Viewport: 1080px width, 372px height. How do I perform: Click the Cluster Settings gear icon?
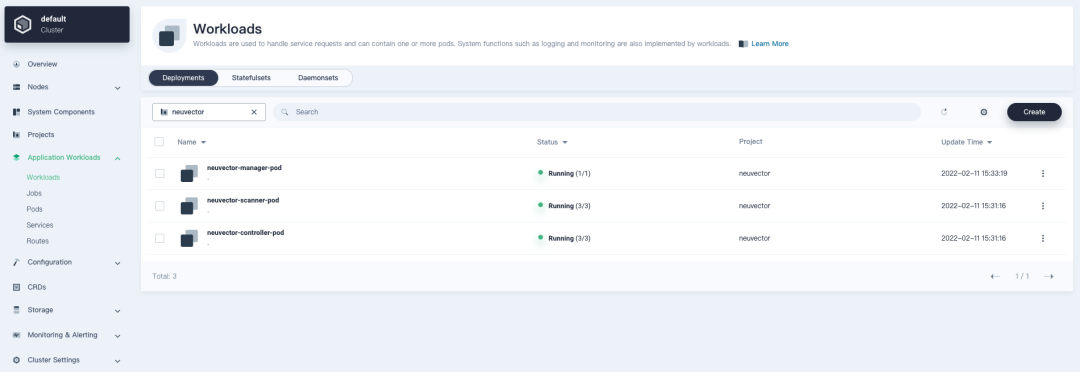point(17,360)
